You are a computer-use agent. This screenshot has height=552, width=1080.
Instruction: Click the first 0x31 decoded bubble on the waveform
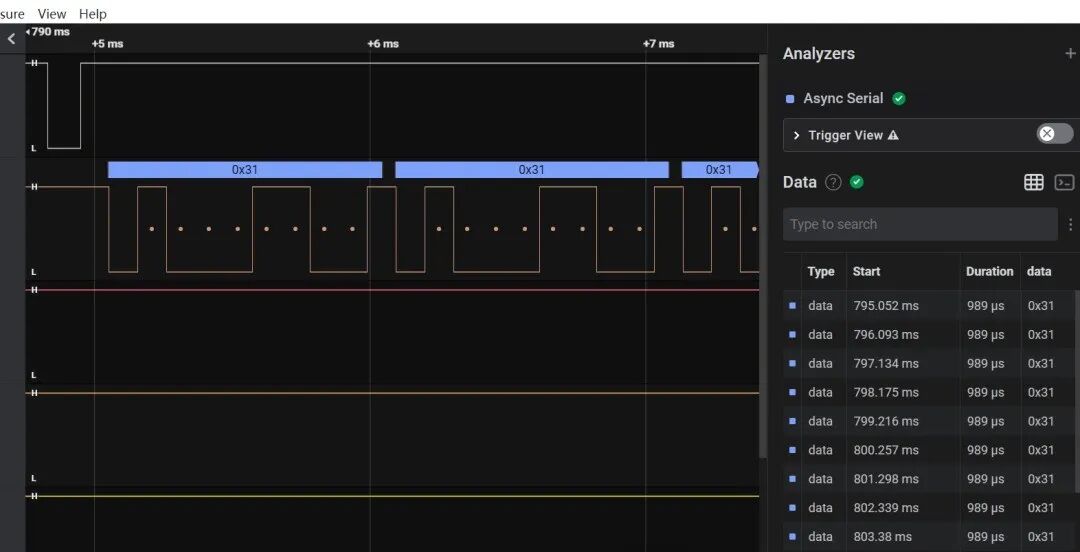(245, 170)
